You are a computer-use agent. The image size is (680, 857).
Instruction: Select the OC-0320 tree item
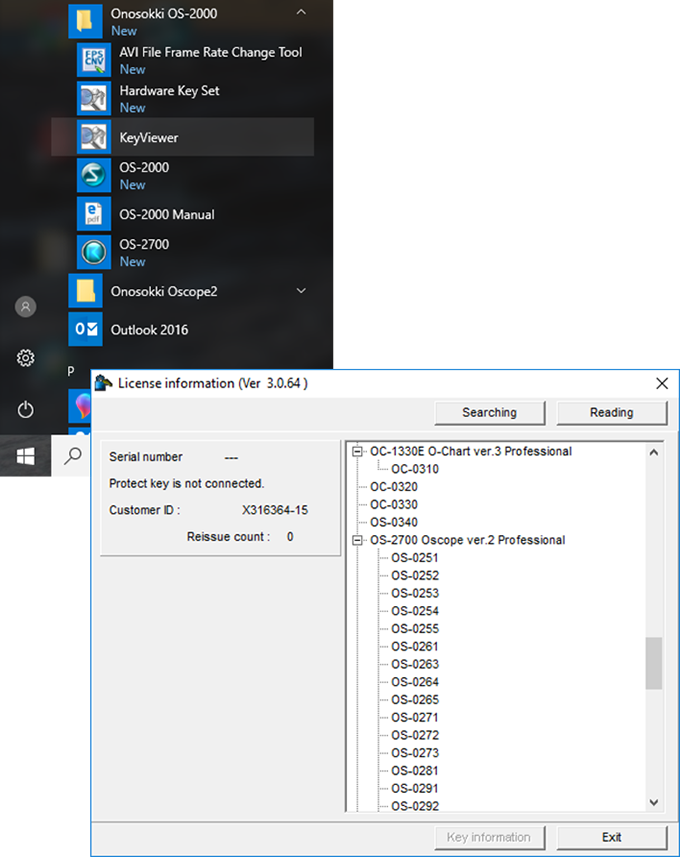click(x=394, y=487)
